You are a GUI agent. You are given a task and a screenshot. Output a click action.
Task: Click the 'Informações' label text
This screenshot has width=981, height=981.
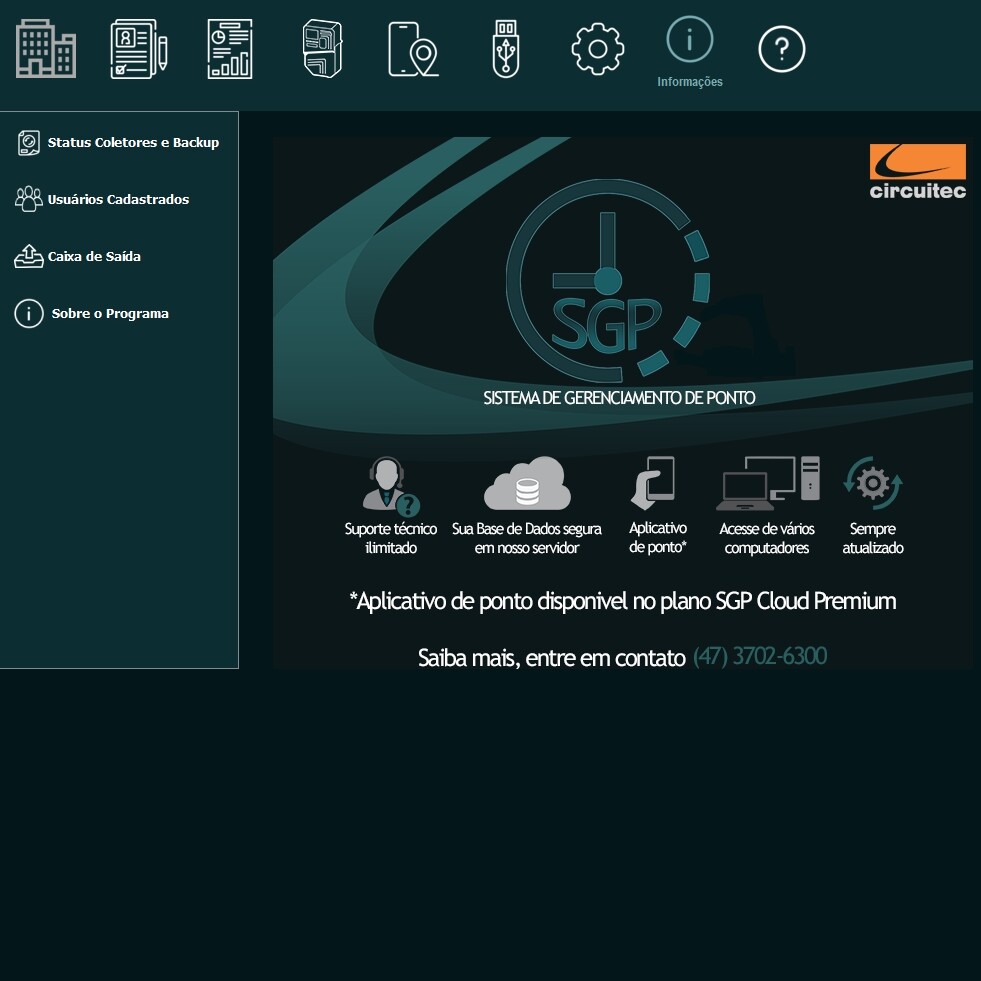click(x=689, y=82)
